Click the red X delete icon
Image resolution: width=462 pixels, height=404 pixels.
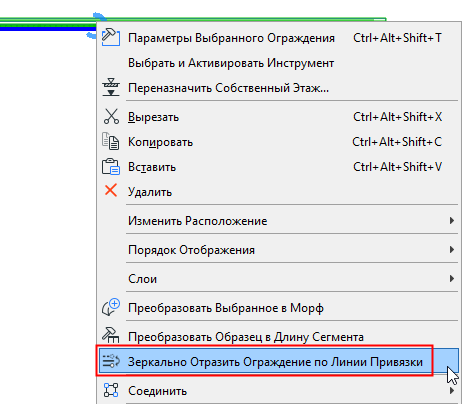[111, 191]
